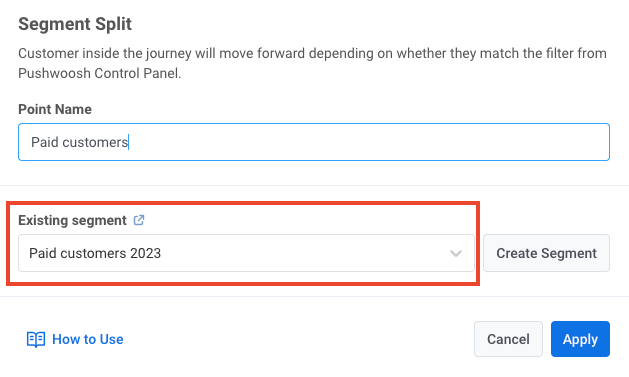The height and width of the screenshot is (377, 629).
Task: Click the Customer inside the journey description line
Action: [312, 53]
